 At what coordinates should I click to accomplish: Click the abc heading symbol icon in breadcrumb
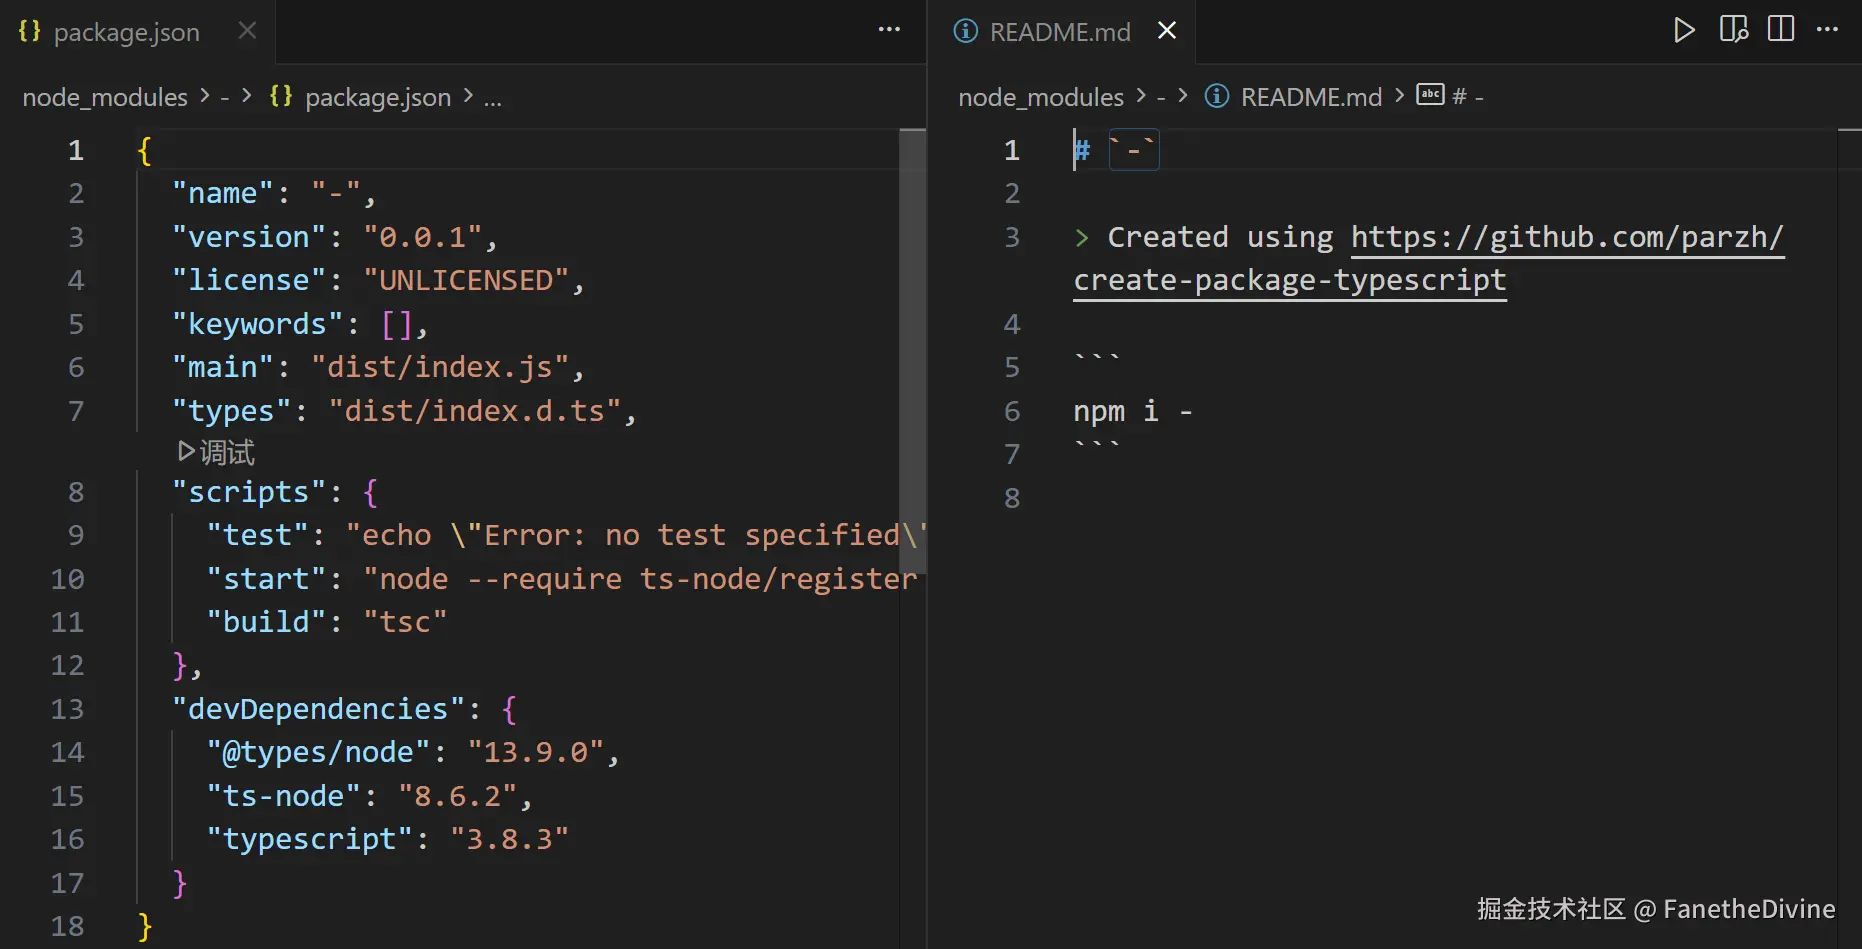1430,95
